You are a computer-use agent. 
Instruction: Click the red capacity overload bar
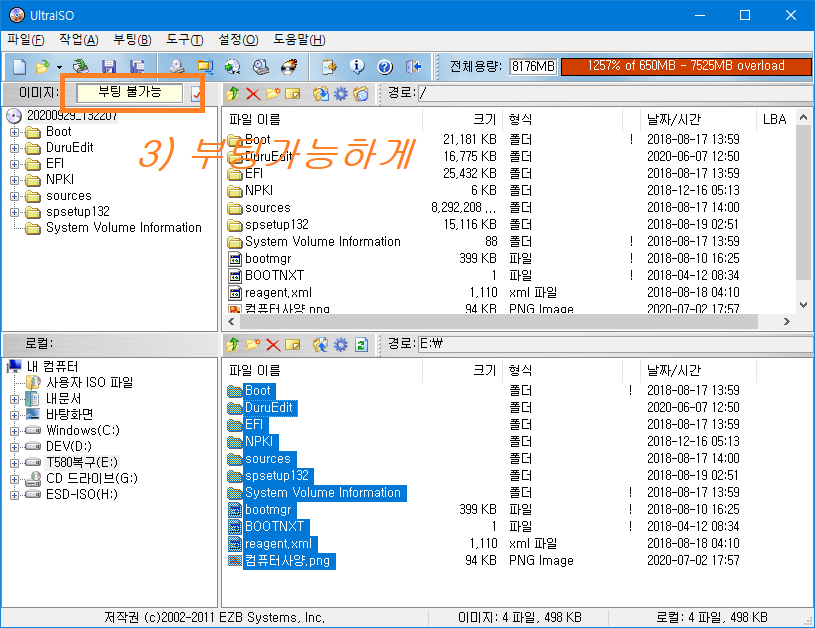click(x=686, y=66)
